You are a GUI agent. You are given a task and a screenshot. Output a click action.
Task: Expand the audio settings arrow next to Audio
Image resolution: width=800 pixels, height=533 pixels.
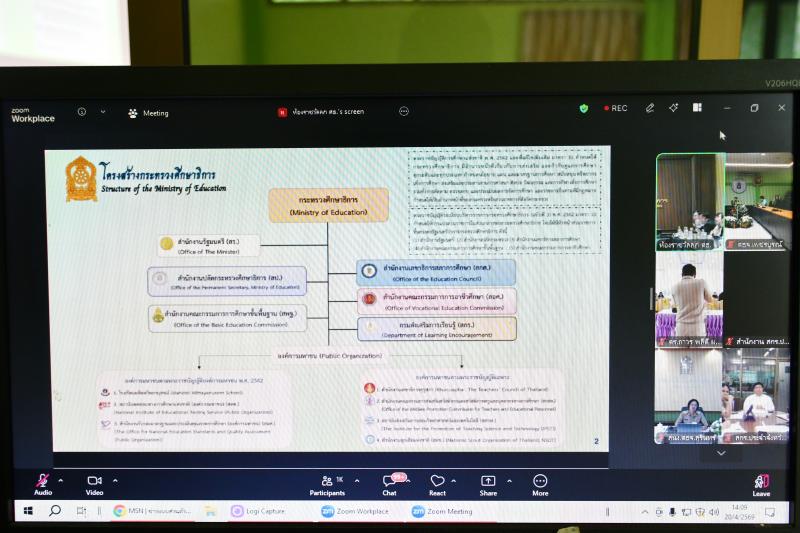[60, 480]
